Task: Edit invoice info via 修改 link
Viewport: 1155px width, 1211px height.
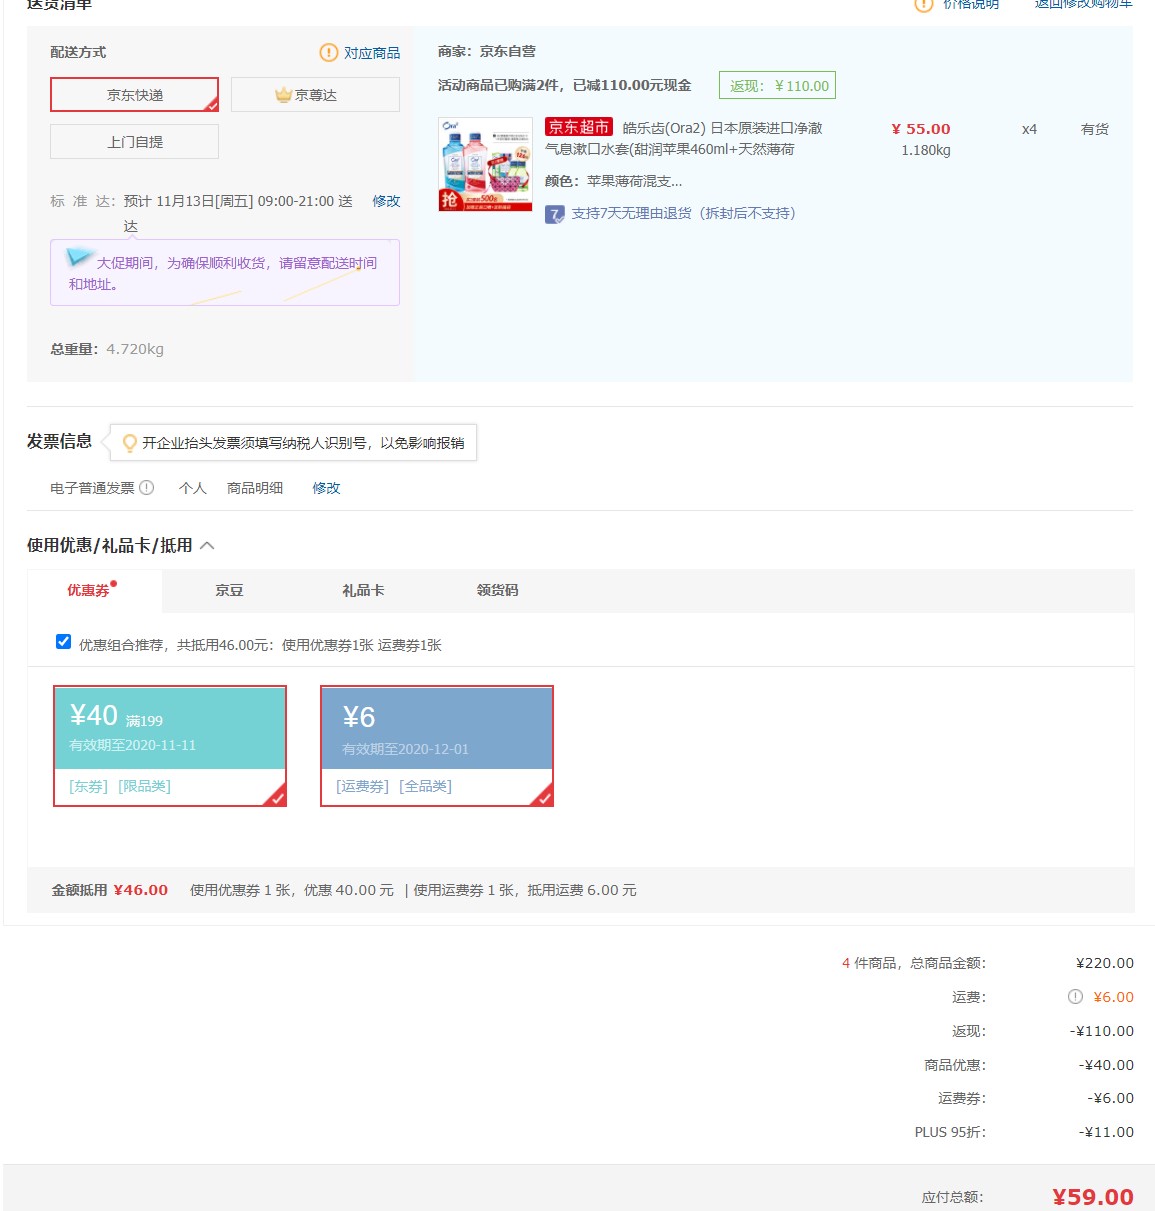Action: pyautogui.click(x=326, y=488)
